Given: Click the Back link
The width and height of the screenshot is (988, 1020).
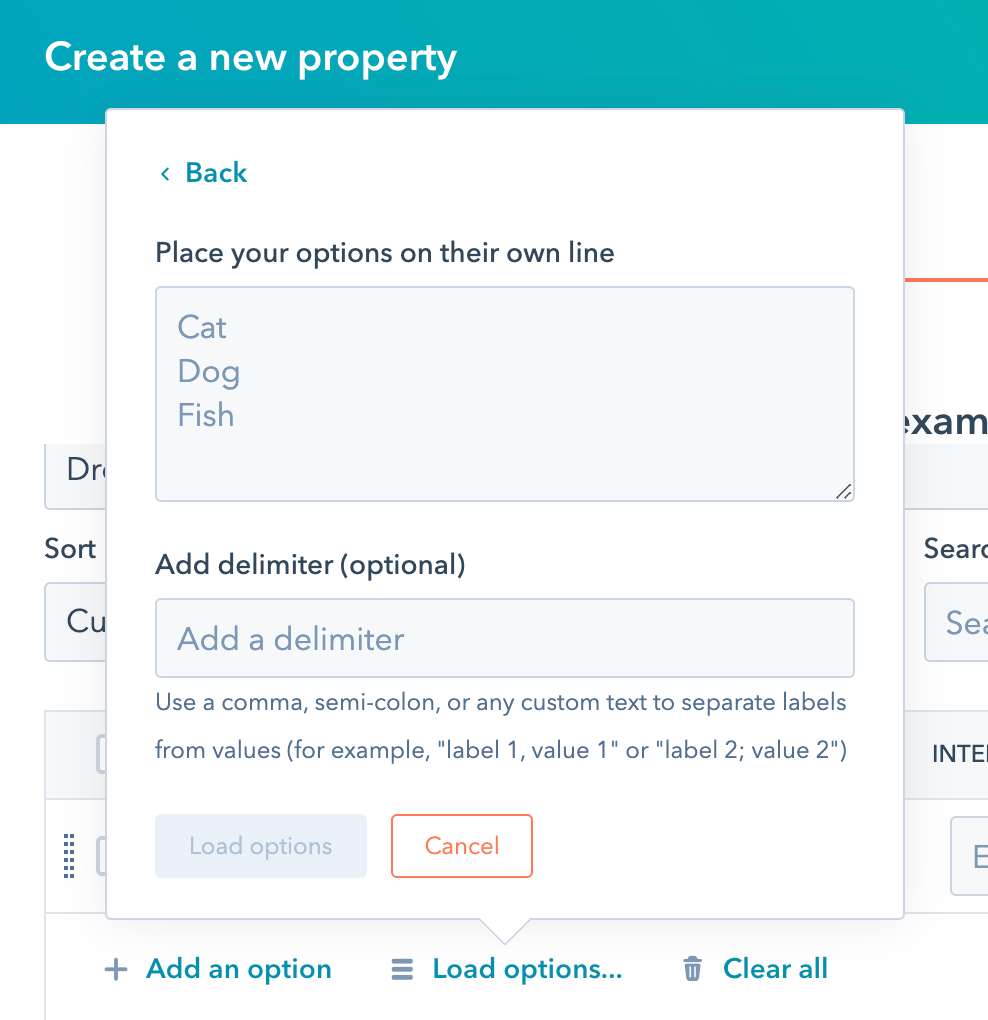Looking at the screenshot, I should click(214, 173).
